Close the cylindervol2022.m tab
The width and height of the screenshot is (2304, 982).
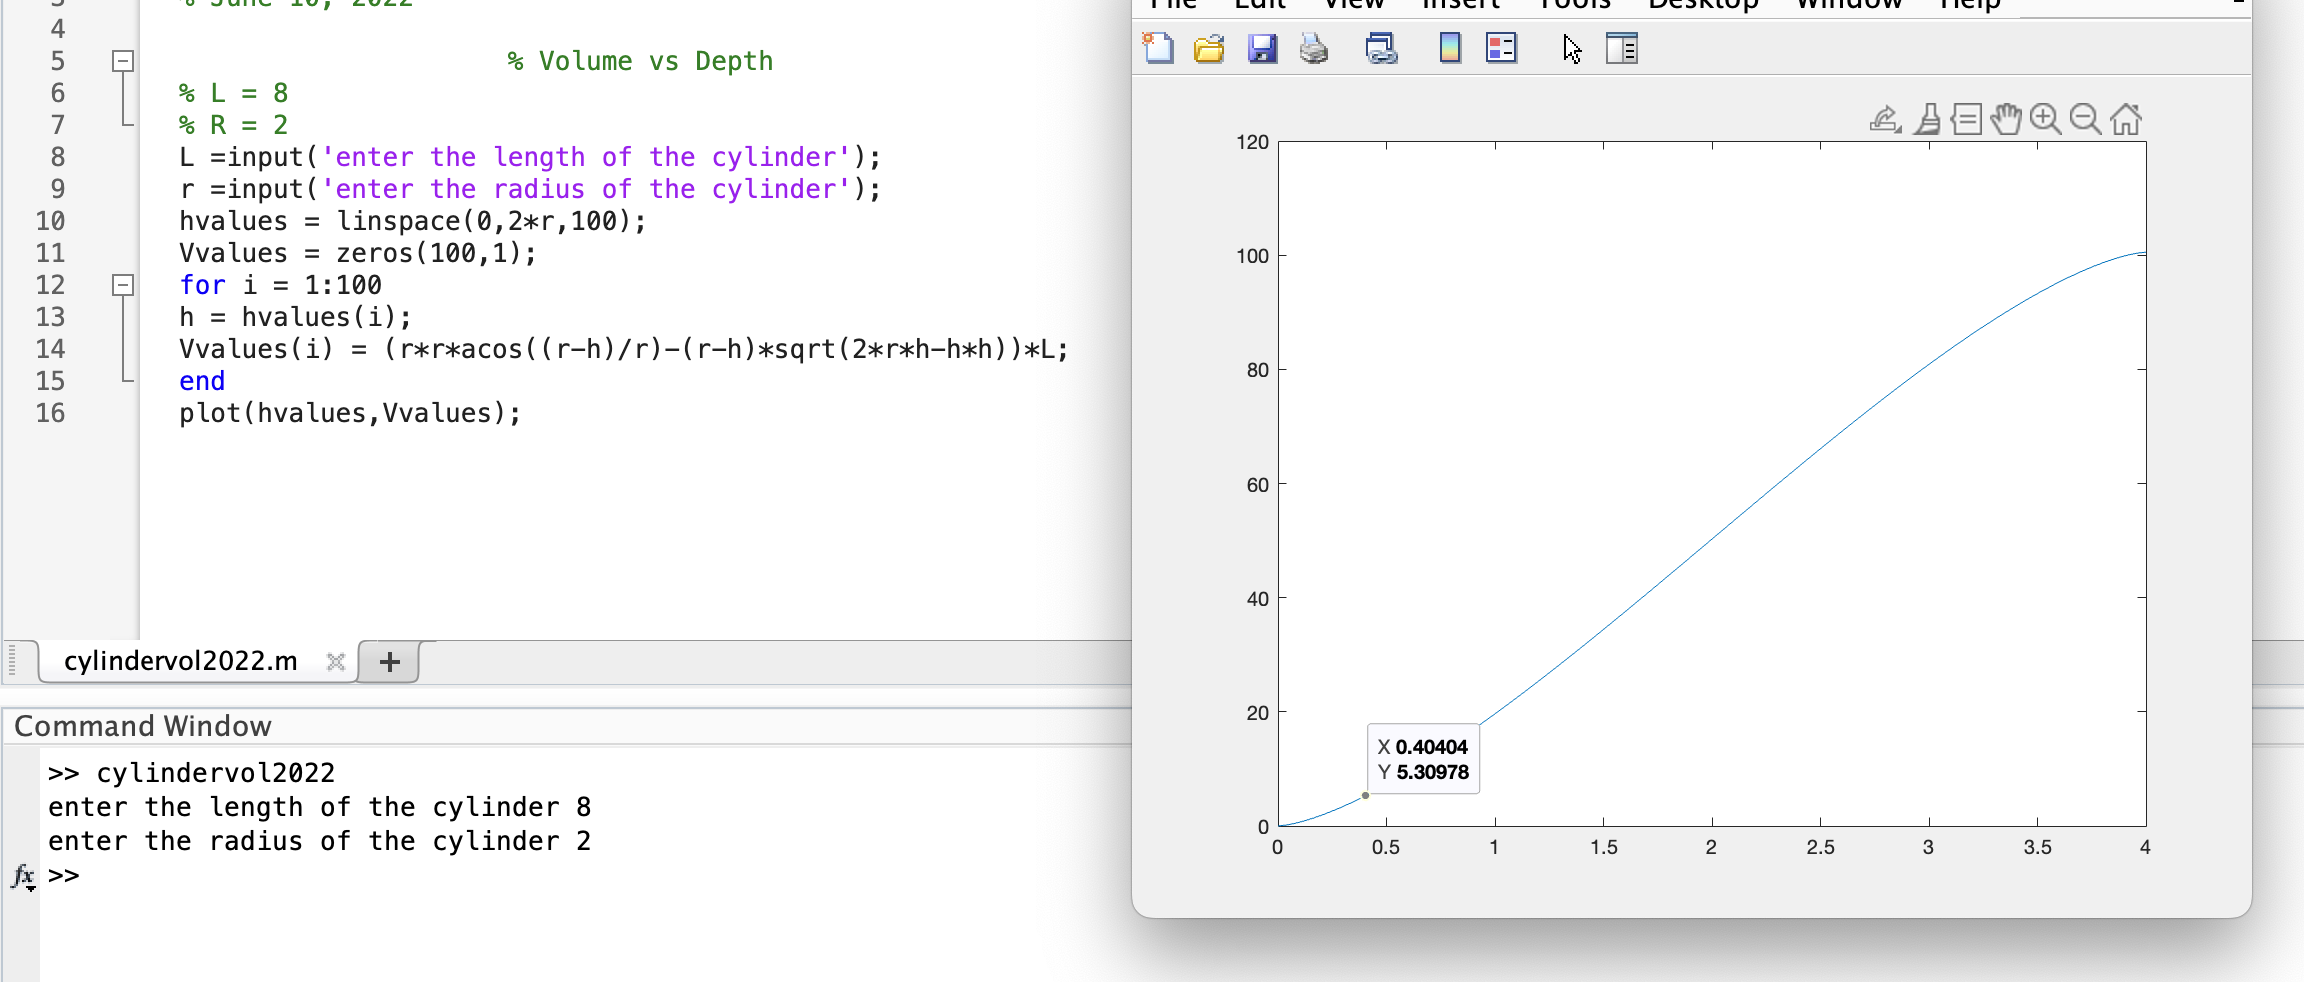336,660
